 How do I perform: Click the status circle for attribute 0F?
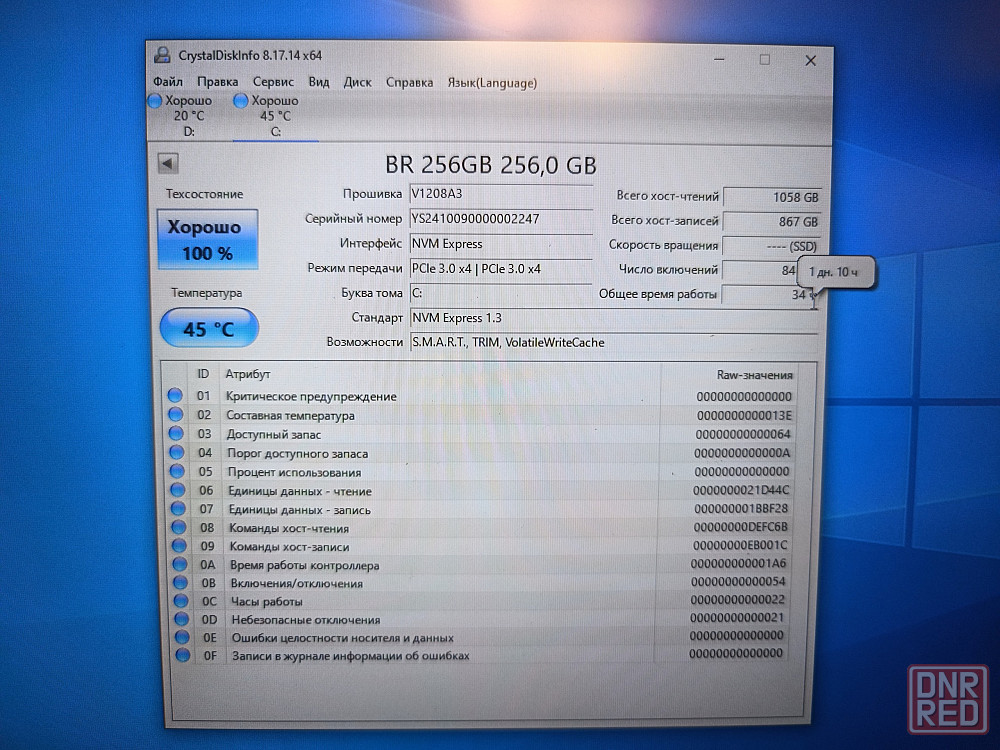[182, 655]
